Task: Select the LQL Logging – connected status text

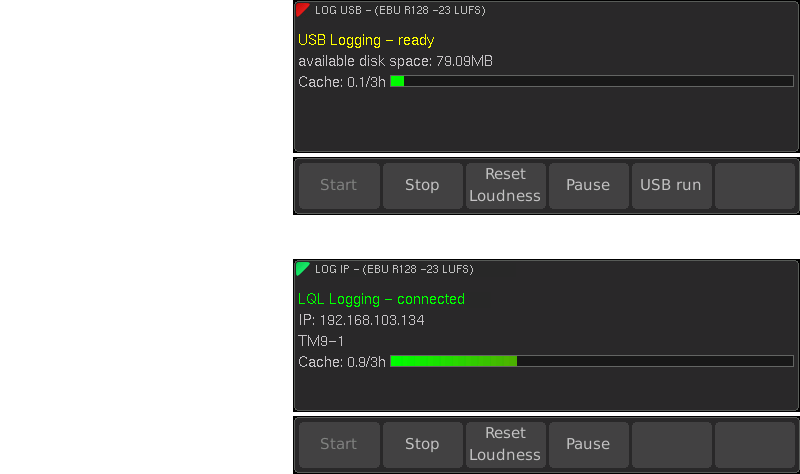Action: point(381,299)
